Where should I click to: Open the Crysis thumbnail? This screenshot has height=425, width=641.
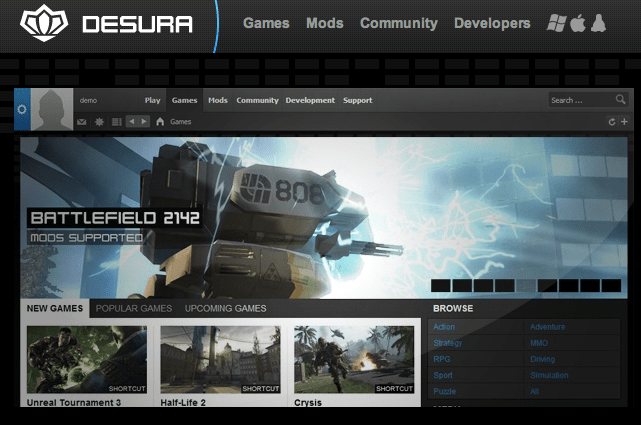(x=354, y=360)
